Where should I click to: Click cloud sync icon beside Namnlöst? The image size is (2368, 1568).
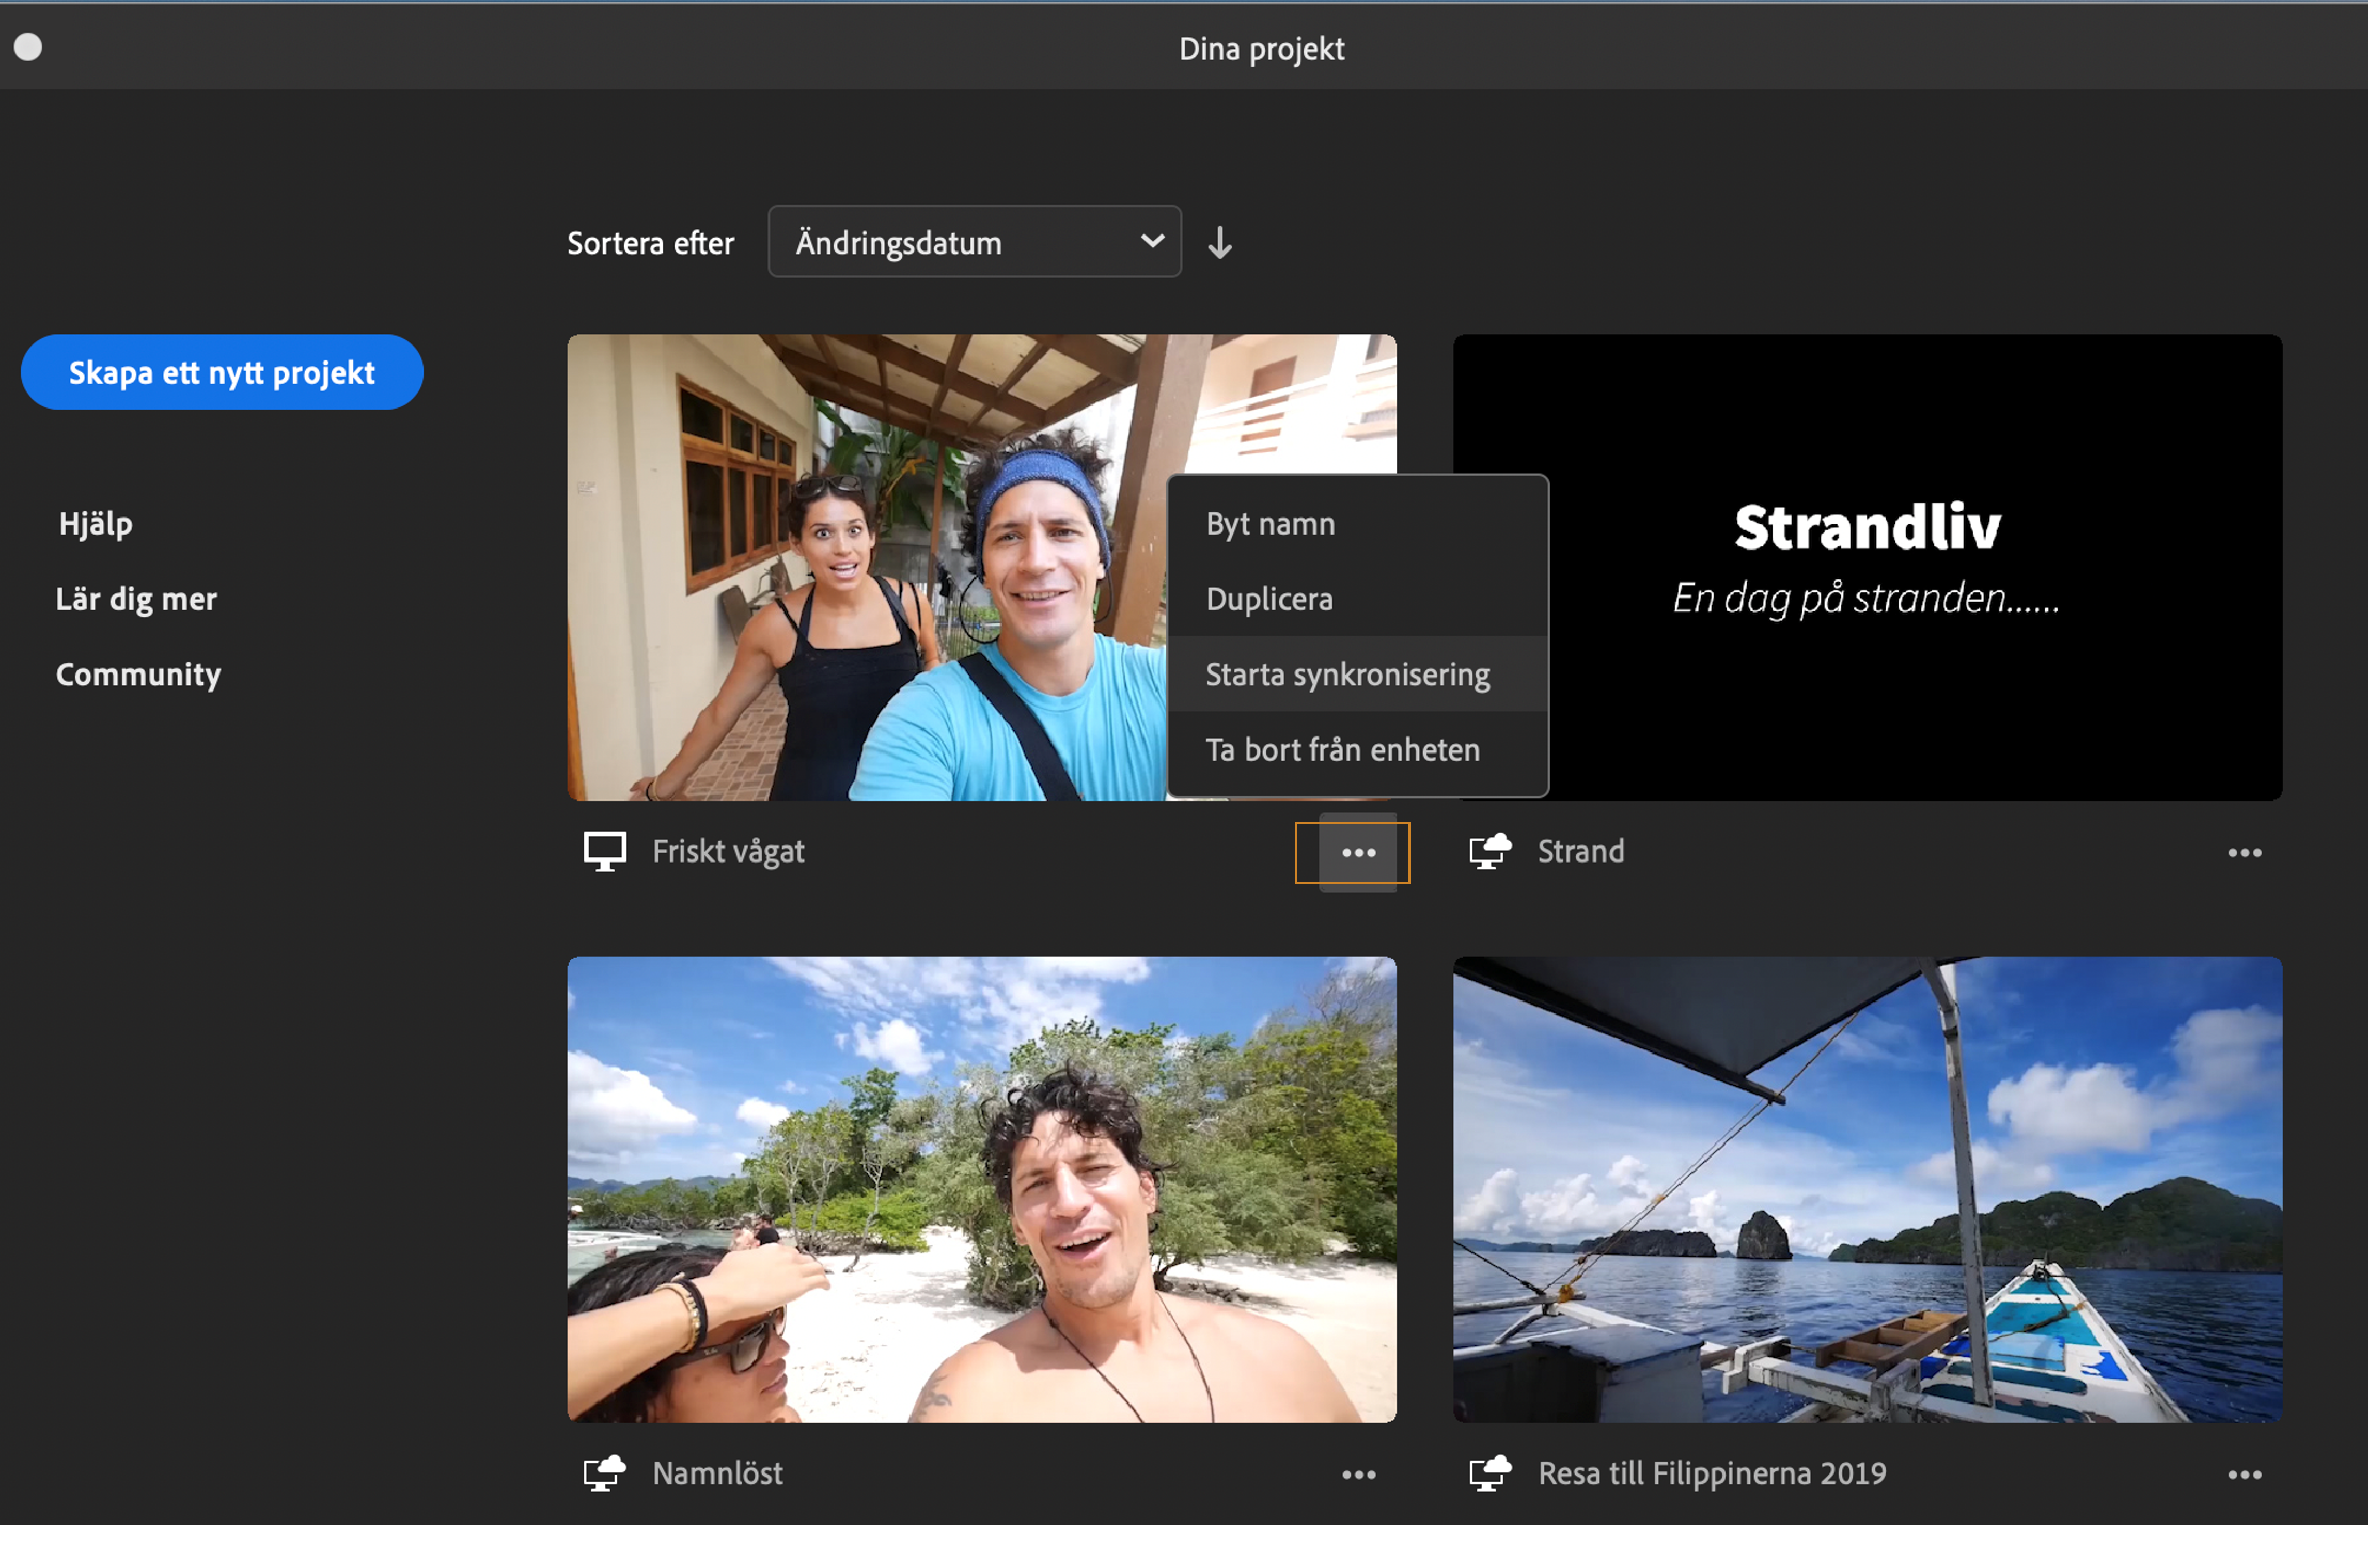604,1474
